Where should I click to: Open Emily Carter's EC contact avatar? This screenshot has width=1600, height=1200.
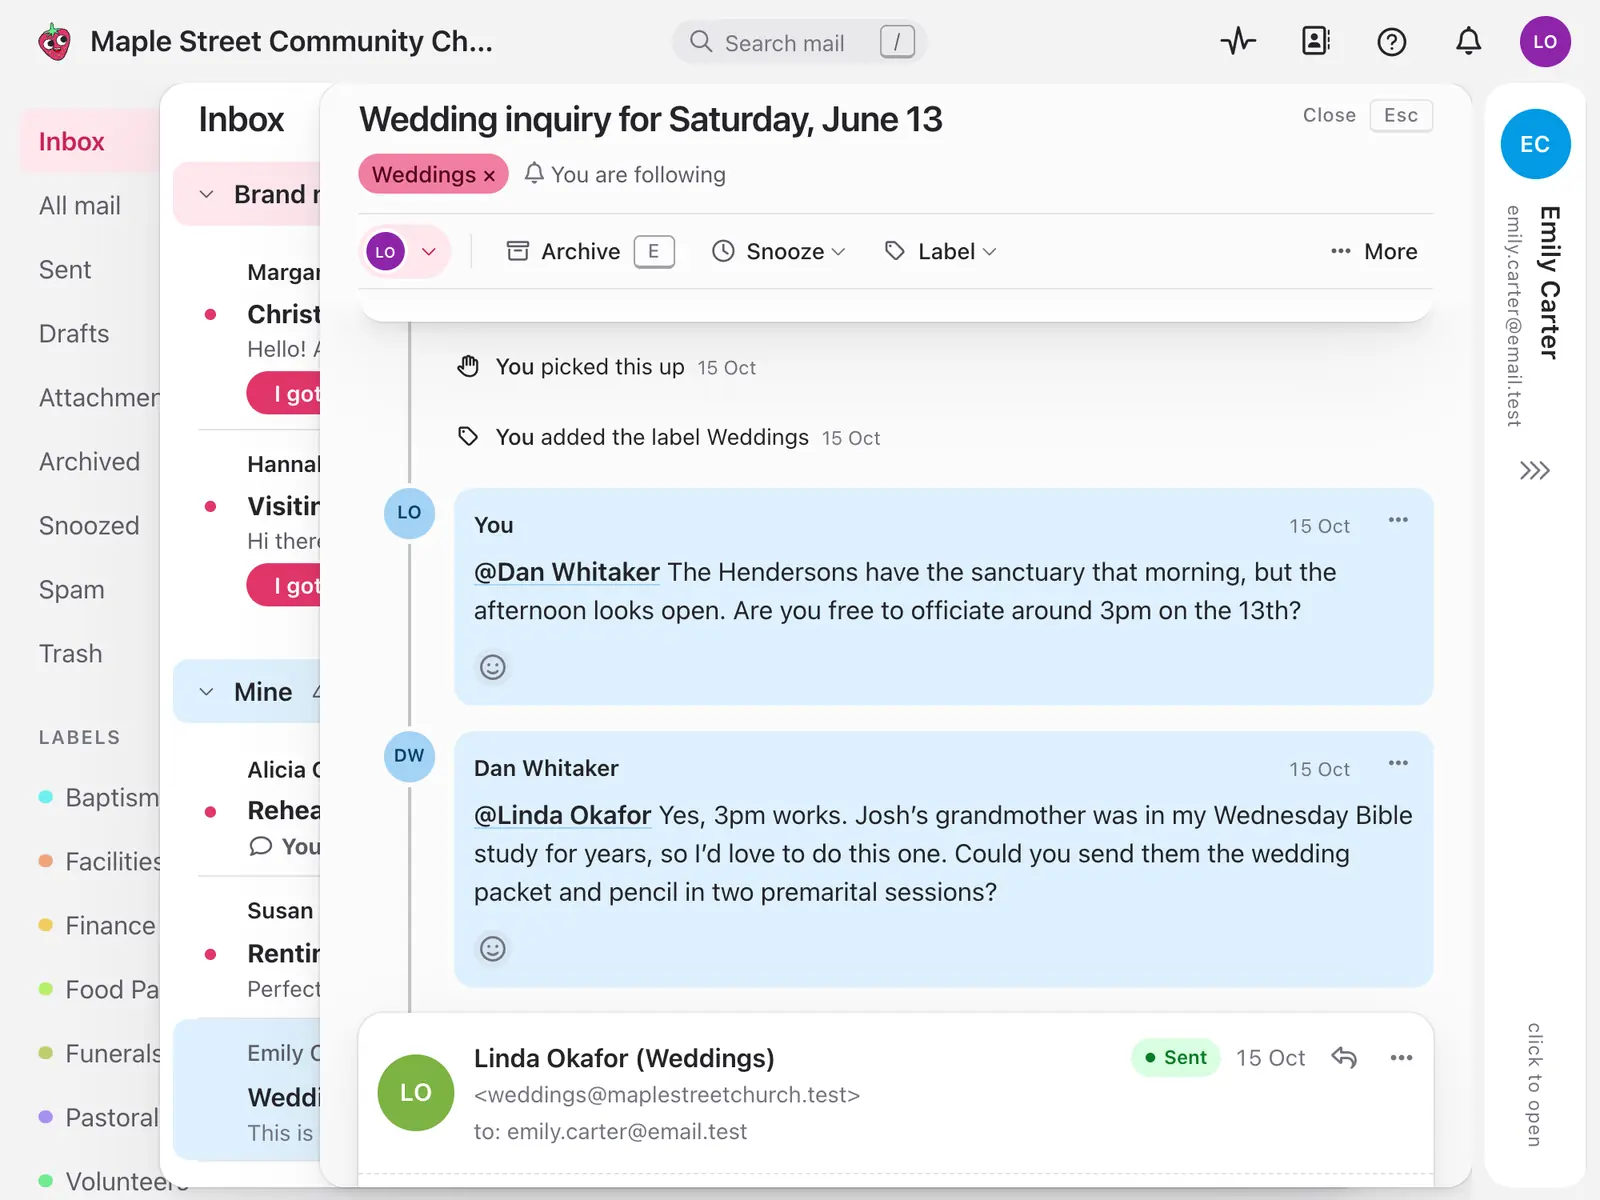click(x=1535, y=144)
